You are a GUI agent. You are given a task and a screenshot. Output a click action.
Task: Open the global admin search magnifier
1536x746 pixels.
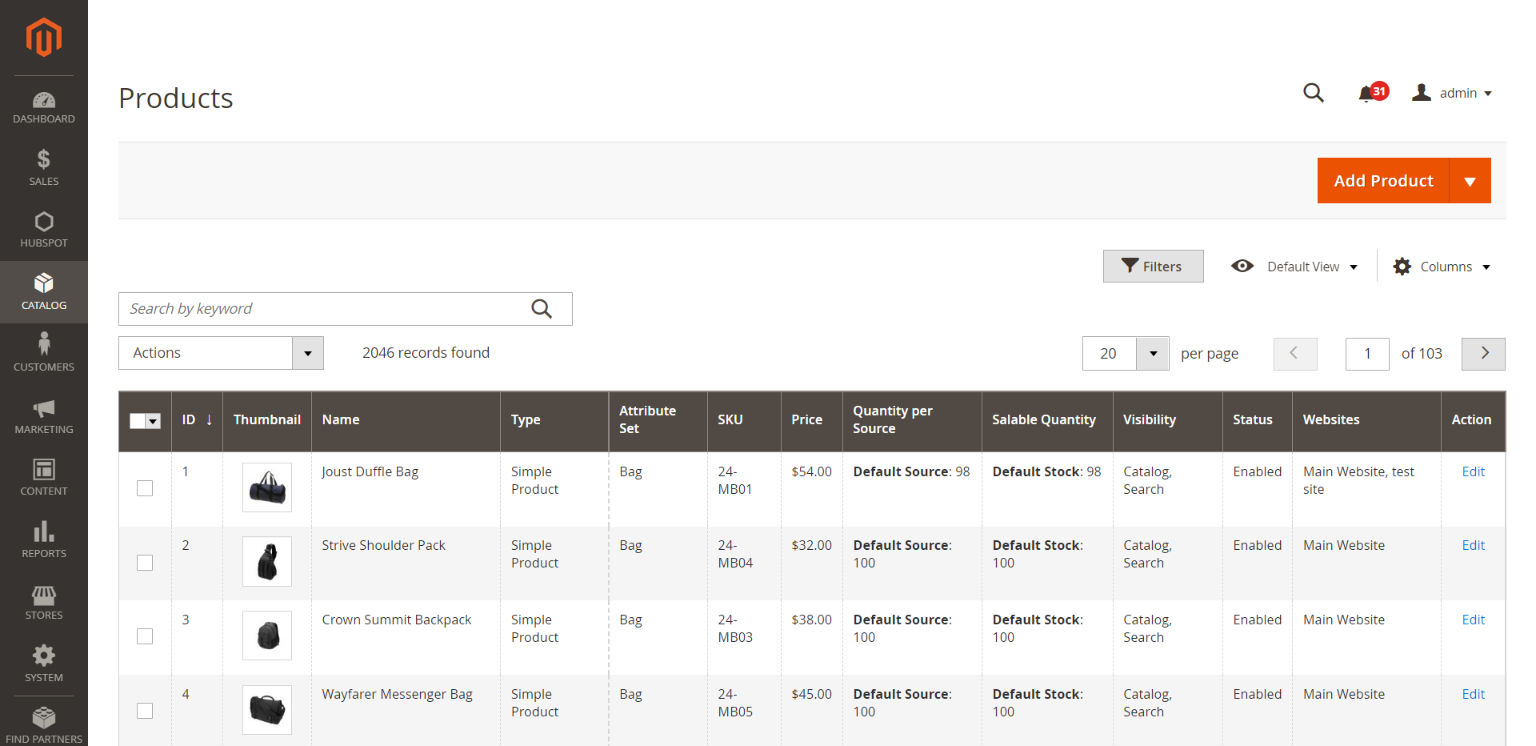click(1313, 92)
